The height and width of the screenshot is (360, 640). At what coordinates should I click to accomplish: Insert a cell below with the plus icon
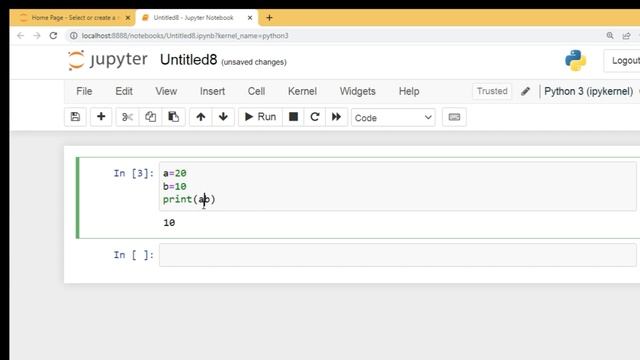[x=101, y=117]
